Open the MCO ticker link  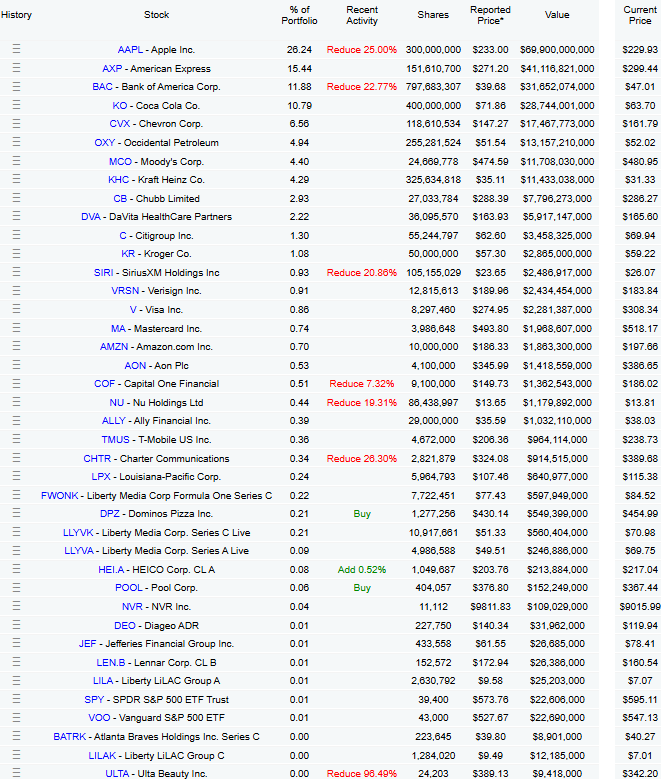tap(120, 161)
